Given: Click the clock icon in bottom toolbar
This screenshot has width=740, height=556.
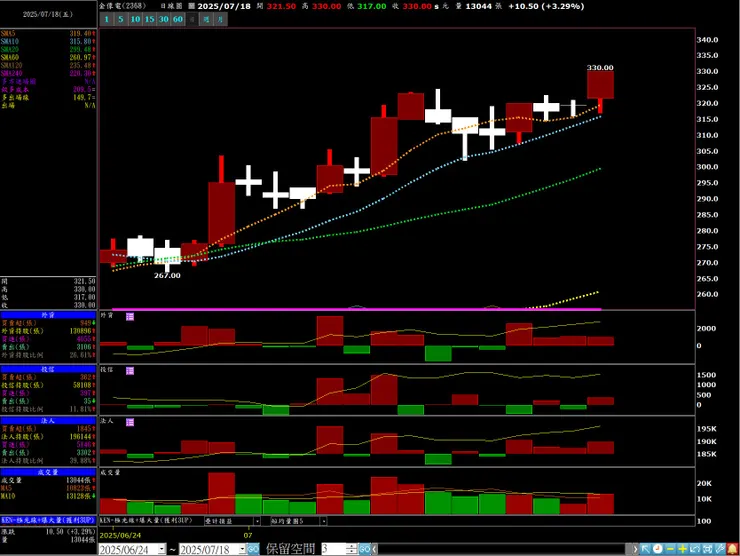Looking at the screenshot, I should click(x=658, y=549).
